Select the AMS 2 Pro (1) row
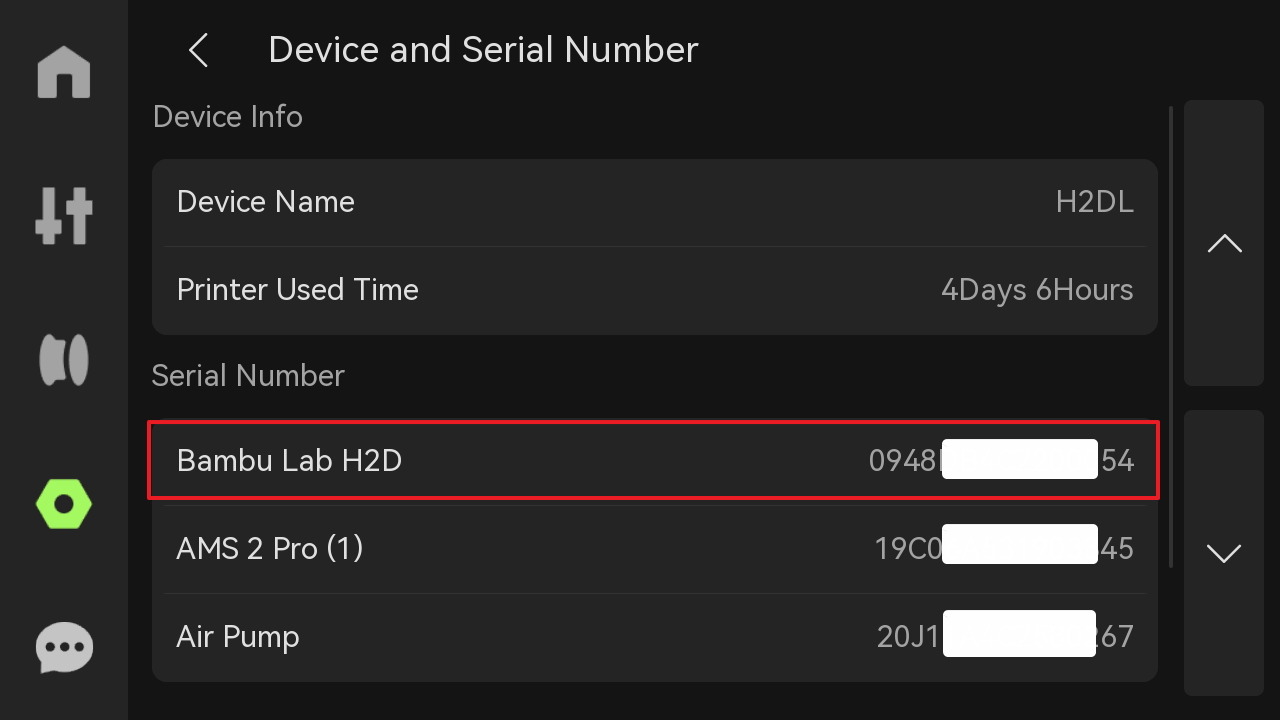Image resolution: width=1280 pixels, height=720 pixels. (x=655, y=548)
